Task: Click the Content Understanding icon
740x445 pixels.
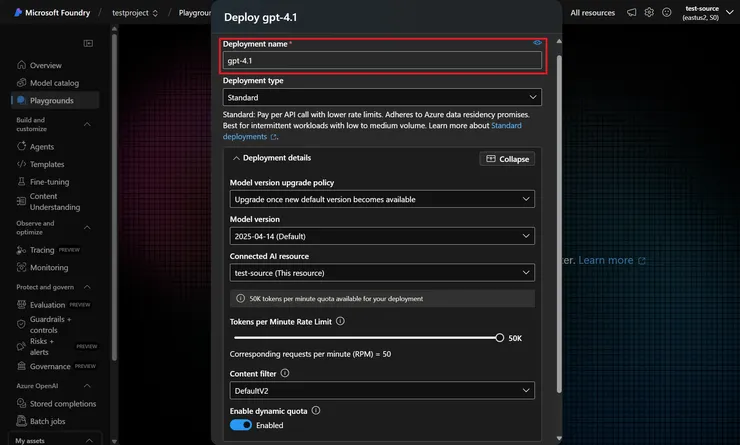Action: pos(21,202)
